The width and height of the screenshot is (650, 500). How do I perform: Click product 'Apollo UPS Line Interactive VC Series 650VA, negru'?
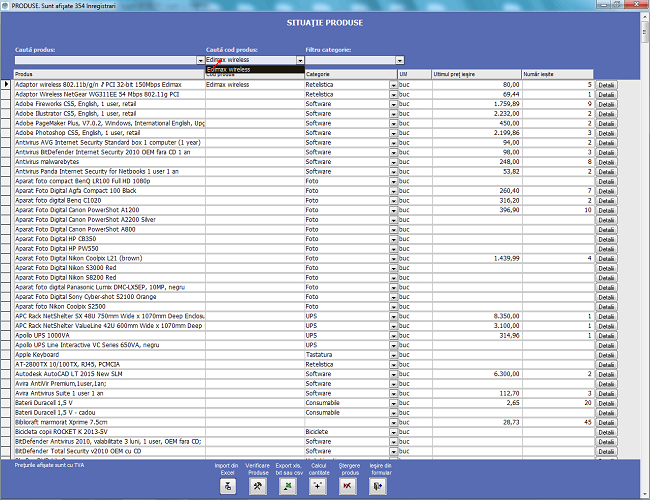(x=109, y=345)
